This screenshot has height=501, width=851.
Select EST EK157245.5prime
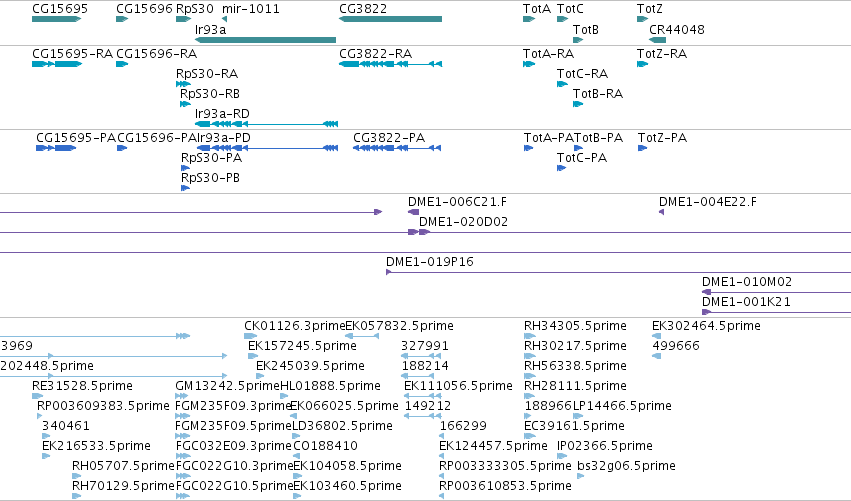coord(253,356)
